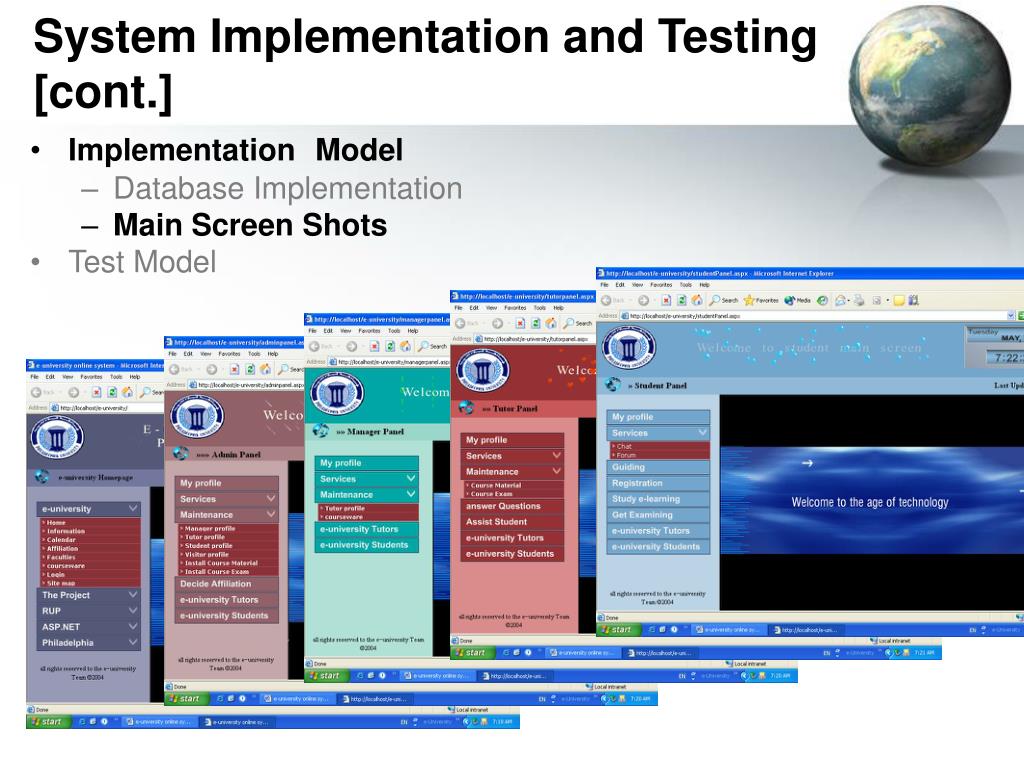Open the Chat link in the Student Panel
1024x765 pixels.
pos(624,446)
